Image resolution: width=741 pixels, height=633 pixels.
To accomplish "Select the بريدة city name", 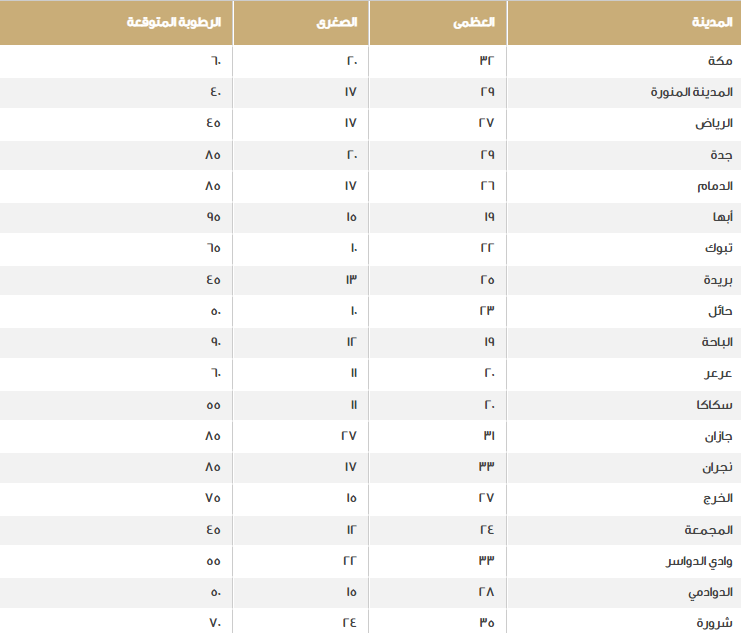I will 718,280.
